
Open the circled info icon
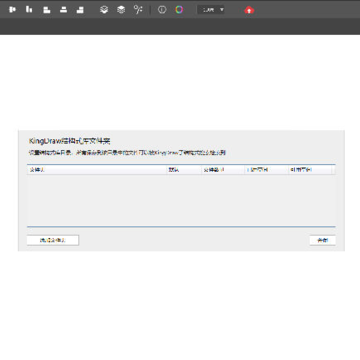point(162,10)
